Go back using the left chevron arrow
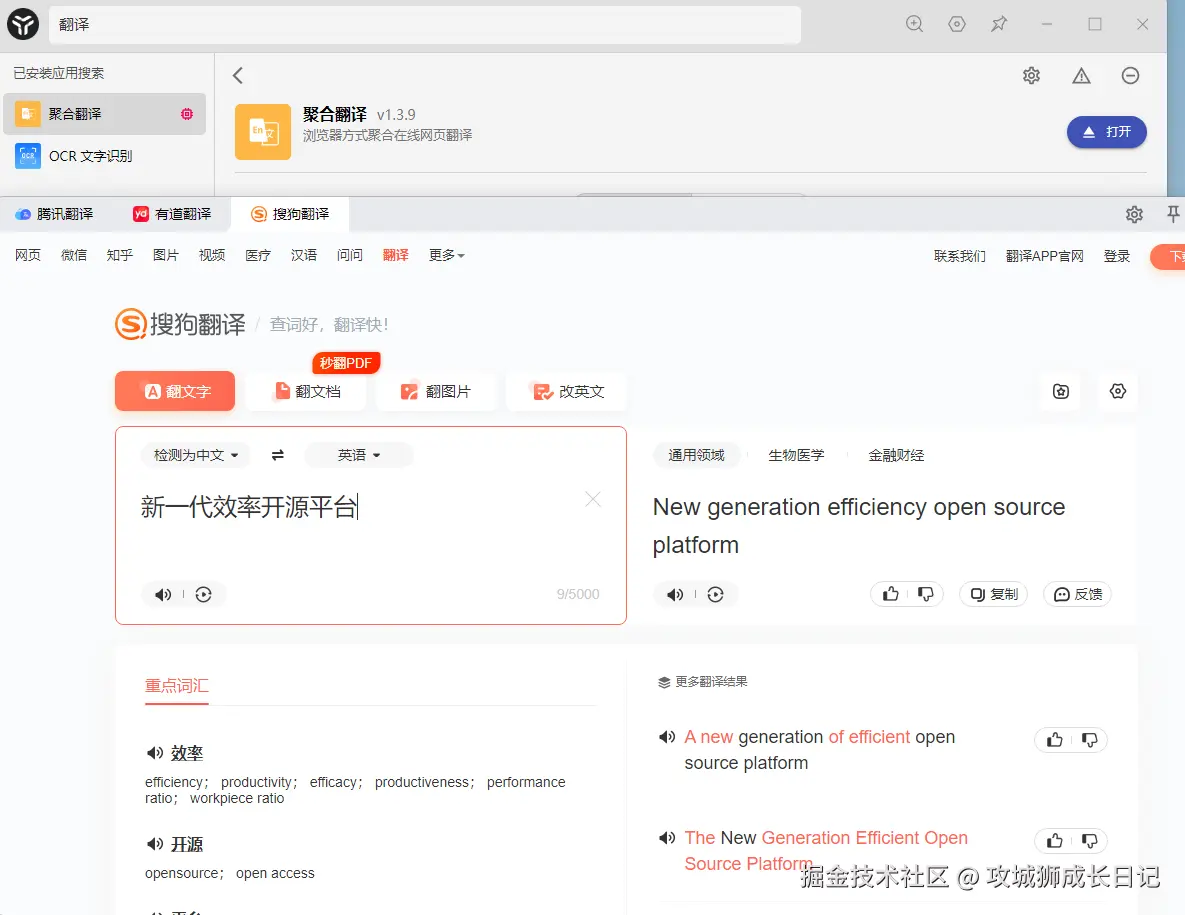The image size is (1185, 915). click(238, 76)
